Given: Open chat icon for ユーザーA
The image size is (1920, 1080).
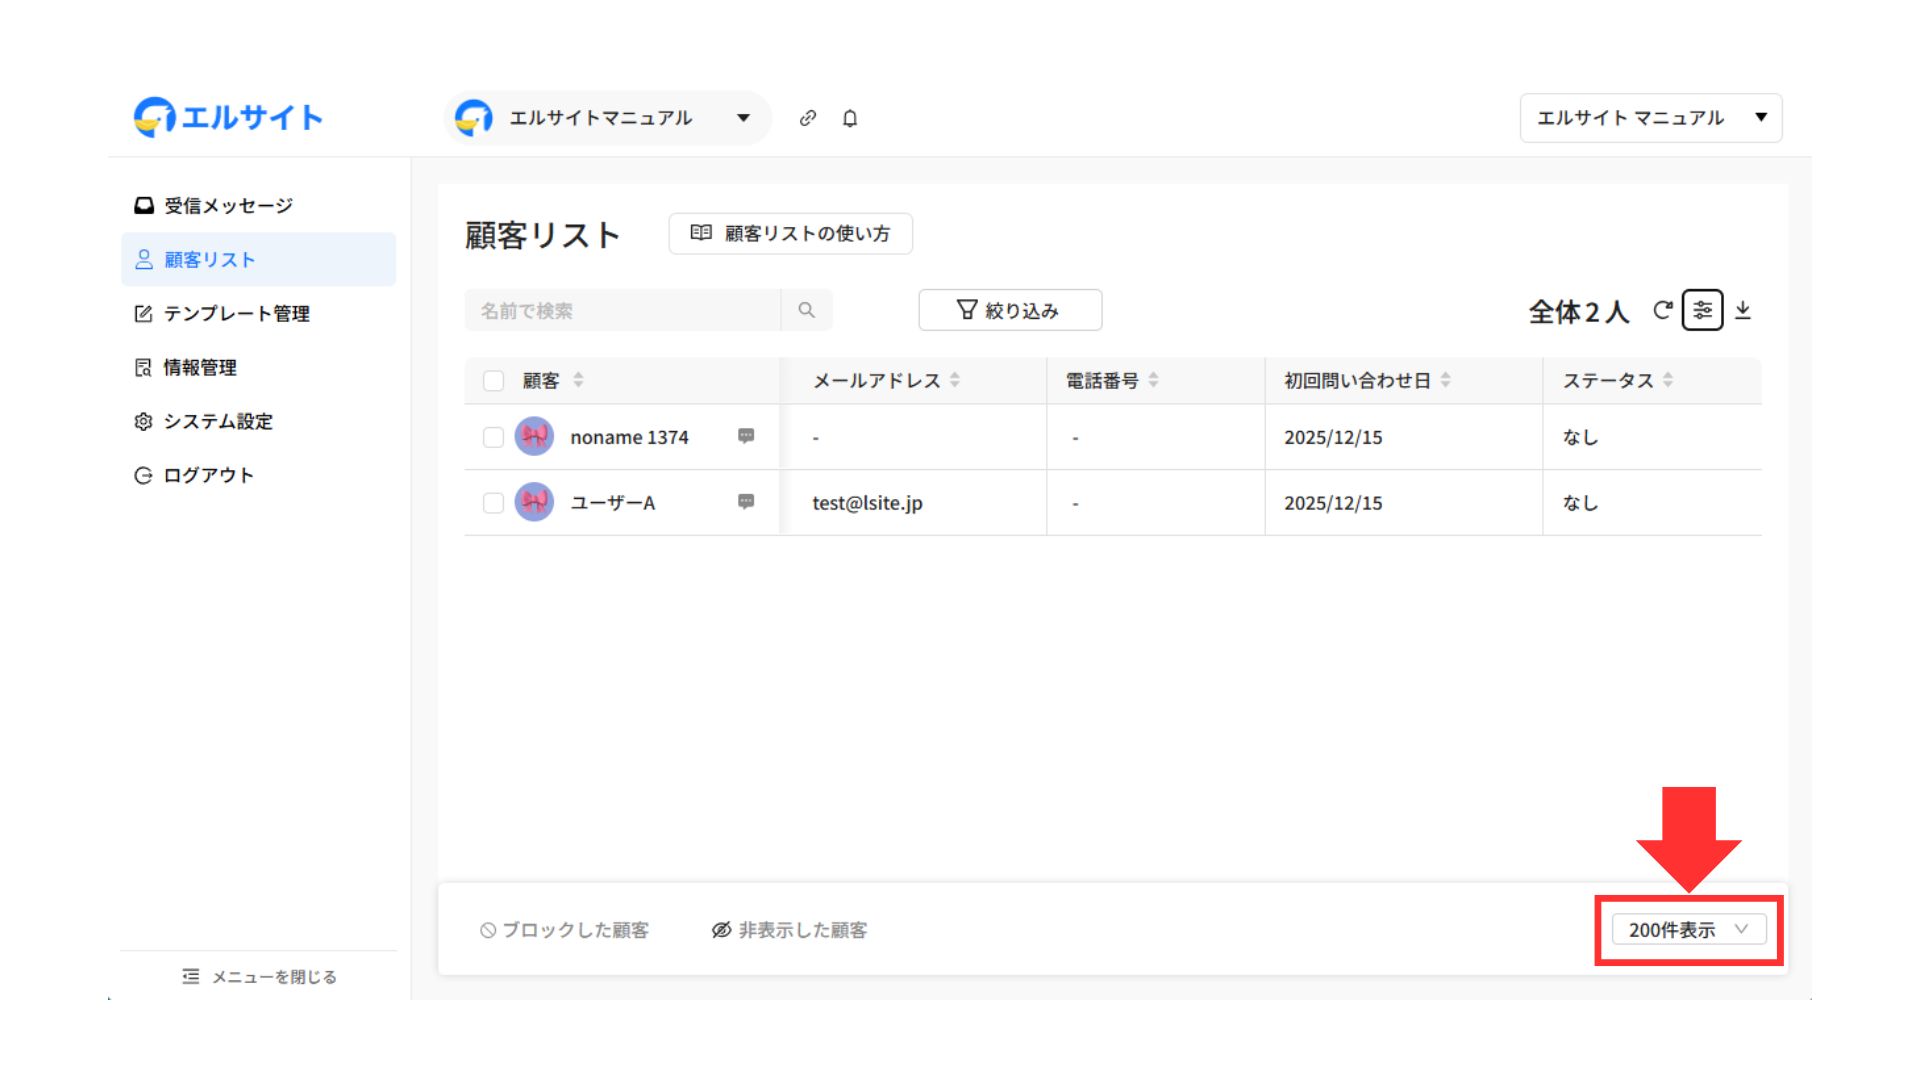Looking at the screenshot, I should click(x=746, y=502).
